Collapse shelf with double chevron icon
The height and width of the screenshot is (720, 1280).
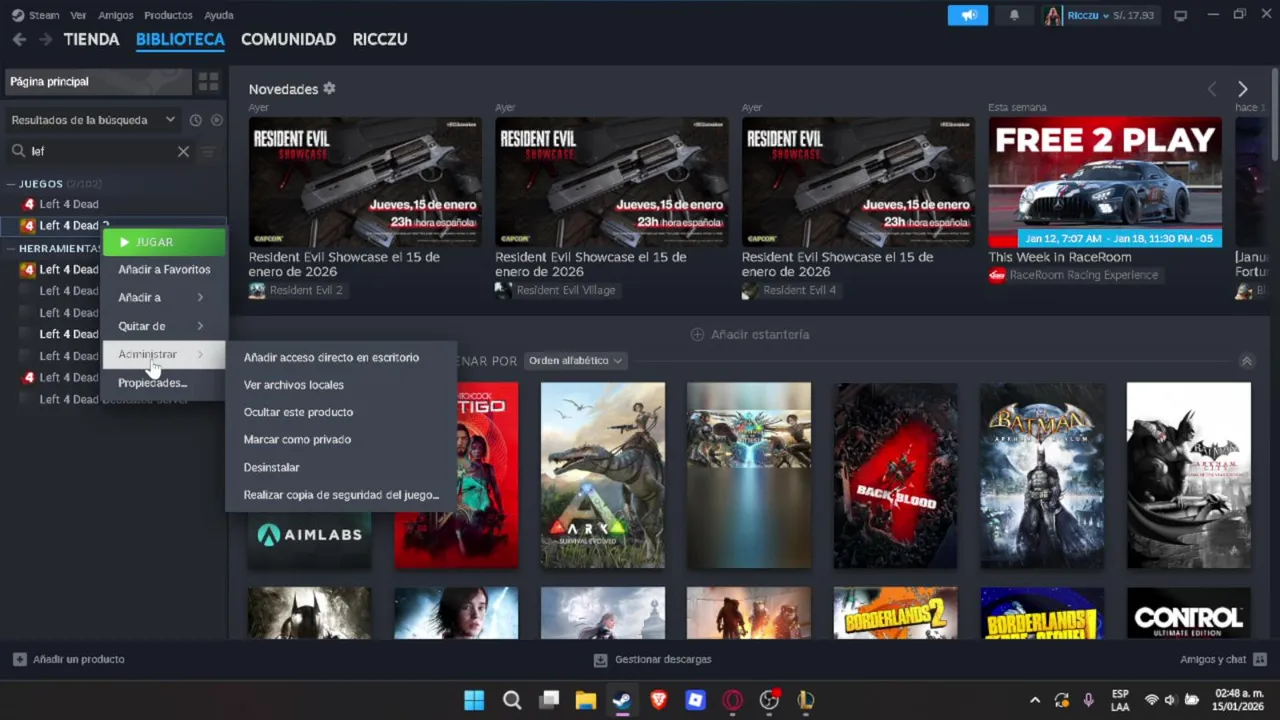(1246, 360)
